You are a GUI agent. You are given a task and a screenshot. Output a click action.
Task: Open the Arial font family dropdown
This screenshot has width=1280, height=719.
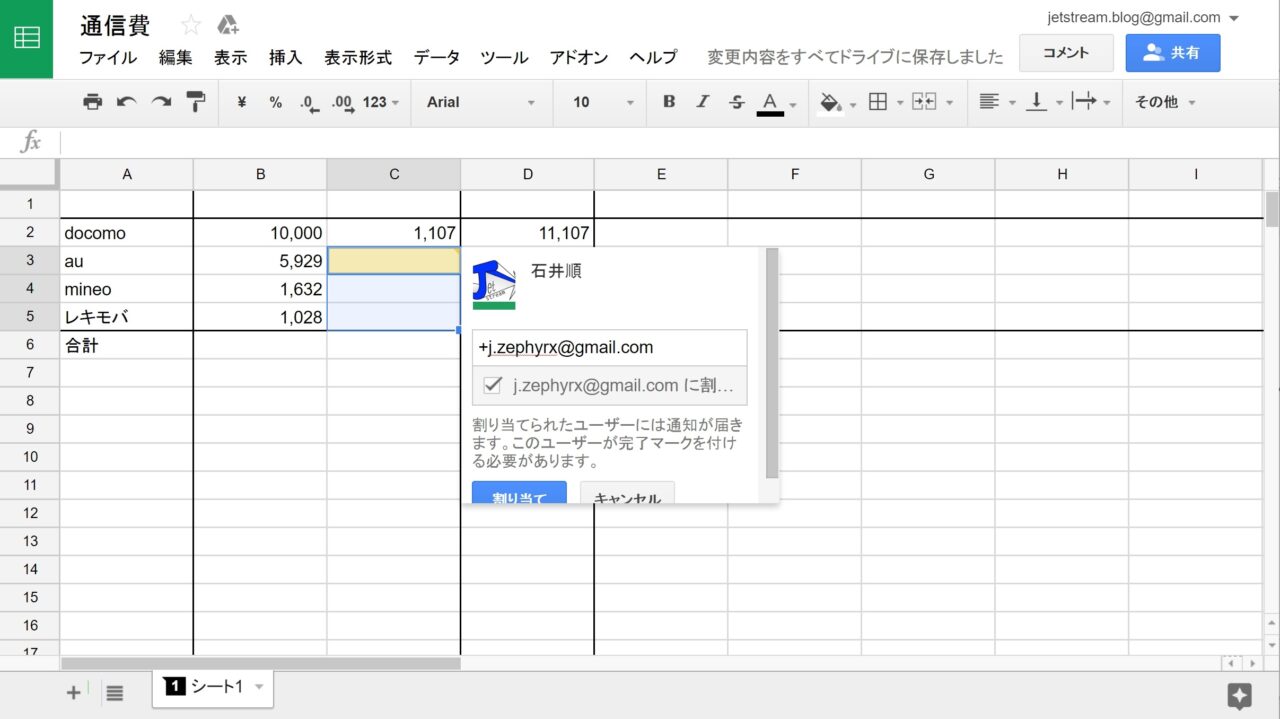point(480,102)
